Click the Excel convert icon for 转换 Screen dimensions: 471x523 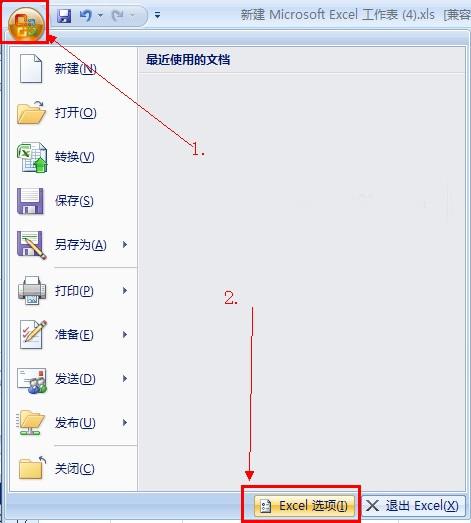click(x=32, y=157)
